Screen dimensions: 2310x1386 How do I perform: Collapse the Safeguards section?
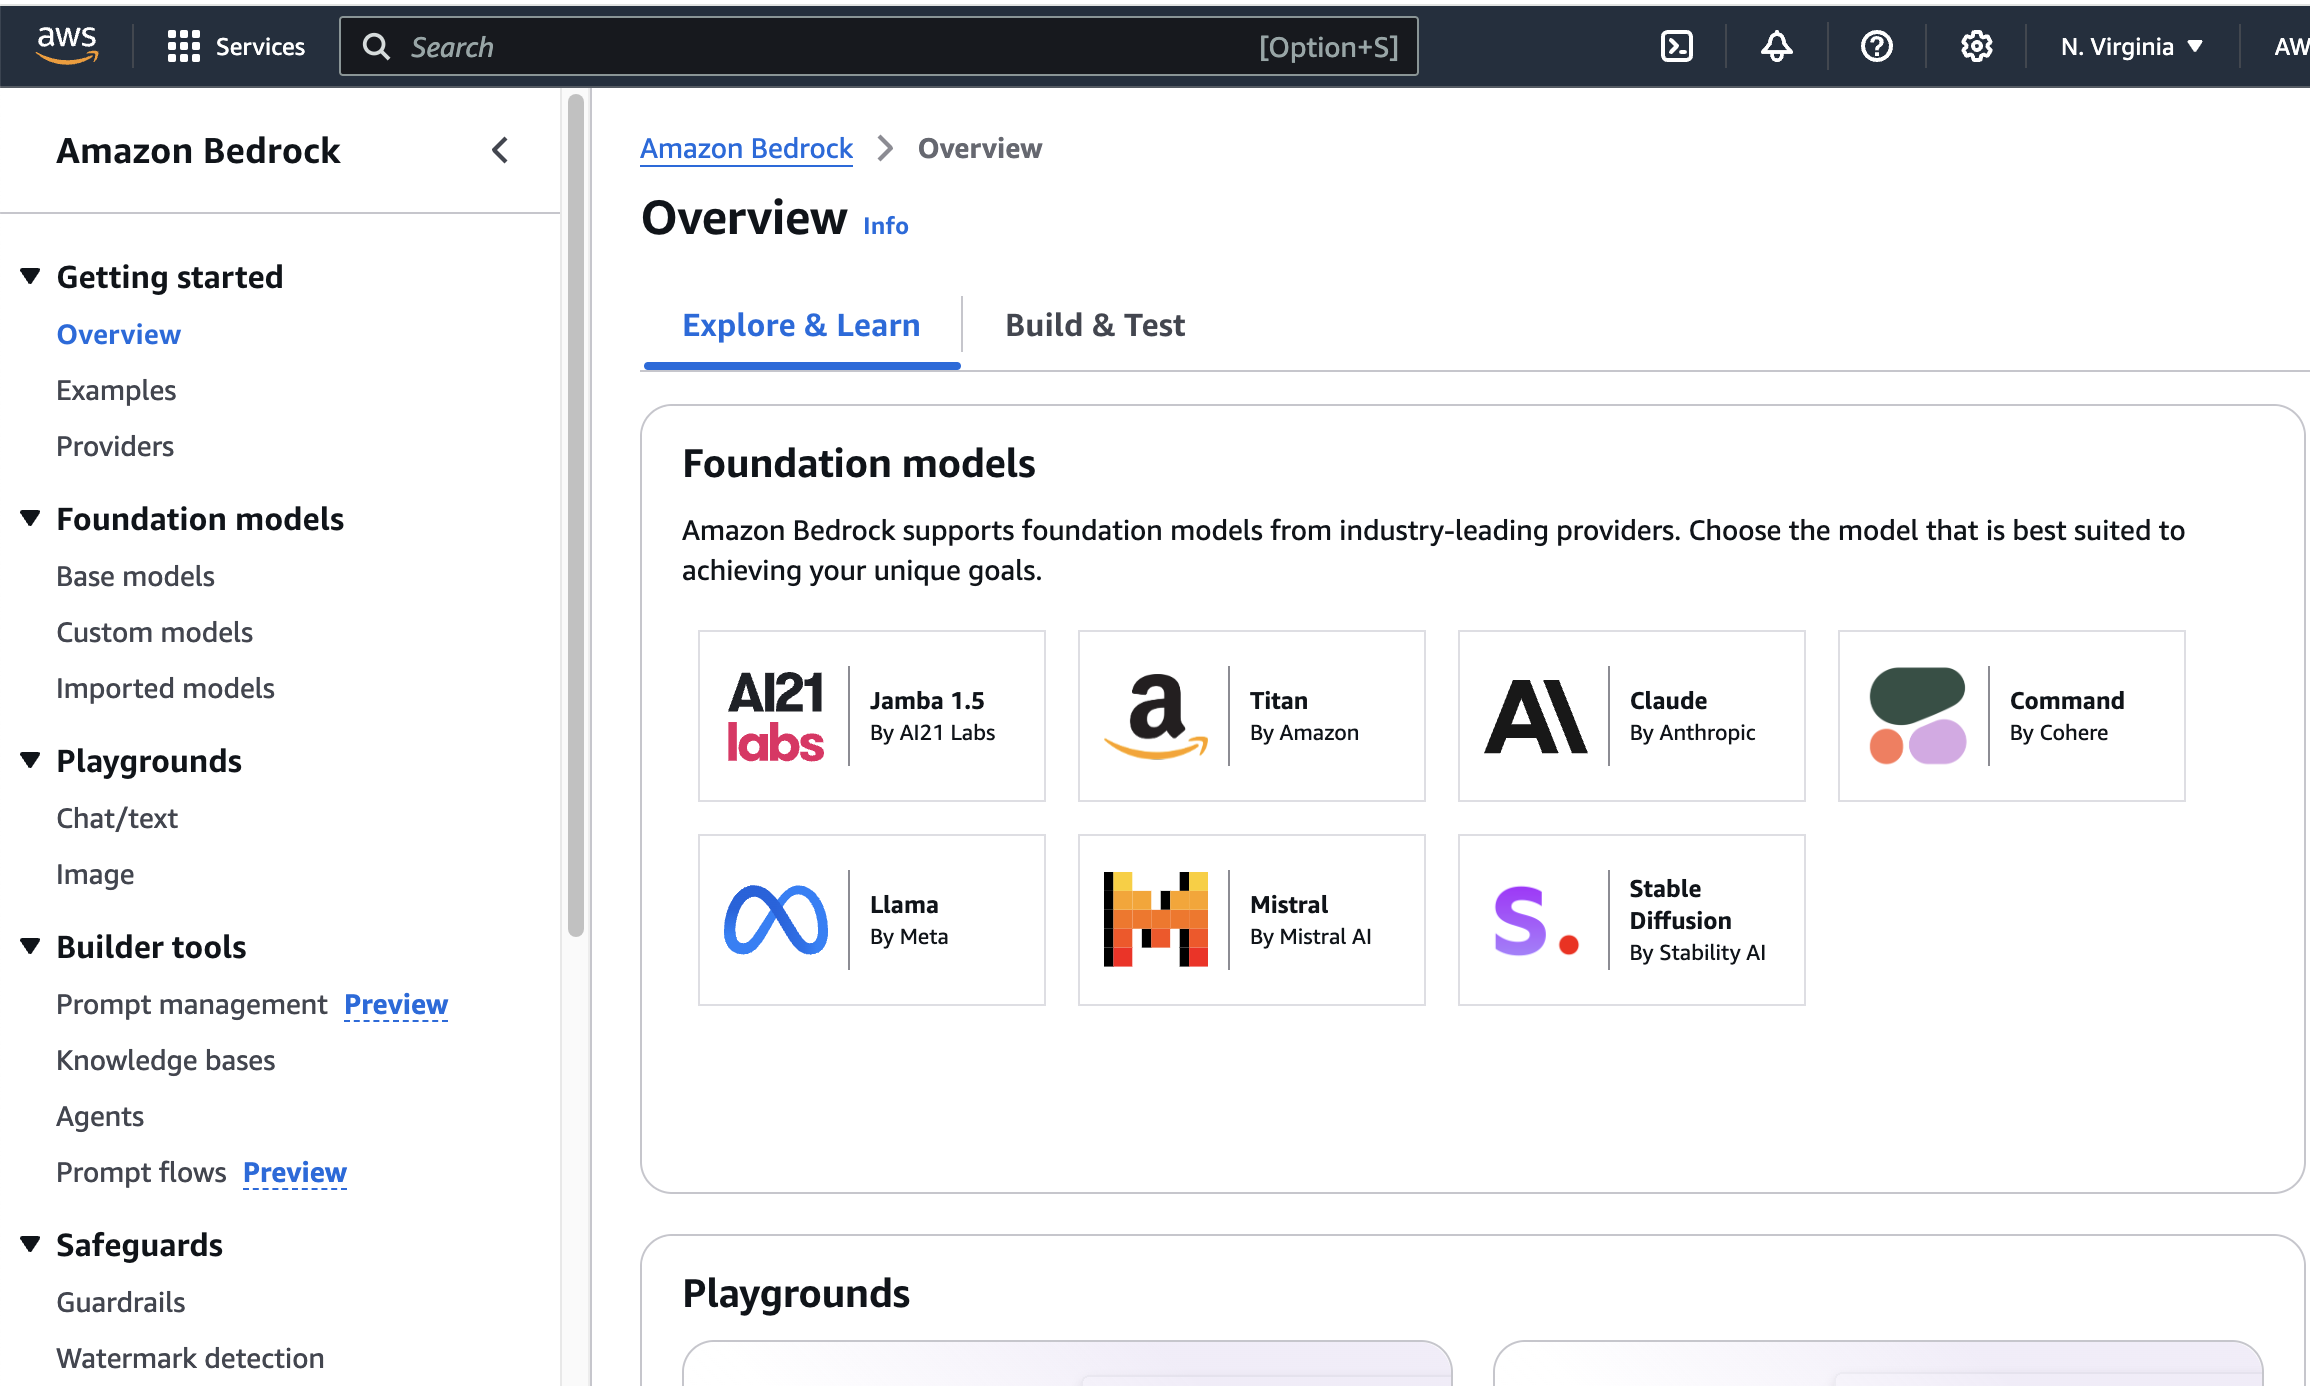pos(31,1244)
